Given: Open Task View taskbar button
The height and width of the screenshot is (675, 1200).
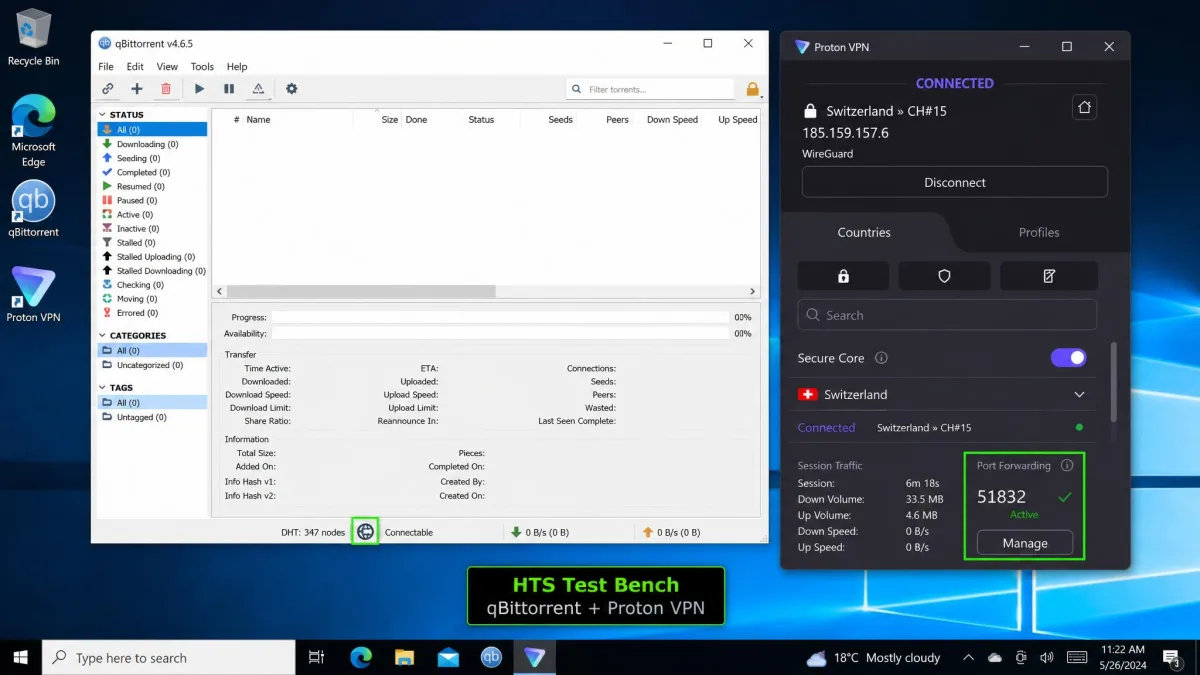Looking at the screenshot, I should point(316,657).
